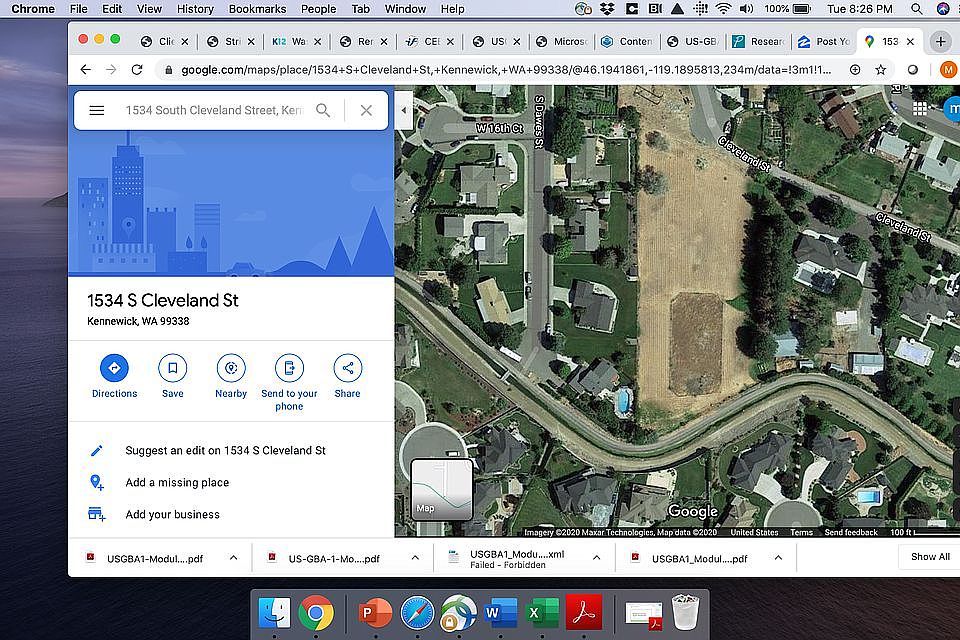Viewport: 960px width, 640px height.
Task: Click Suggest an edit on 1534 S Cleveland St
Action: [225, 451]
